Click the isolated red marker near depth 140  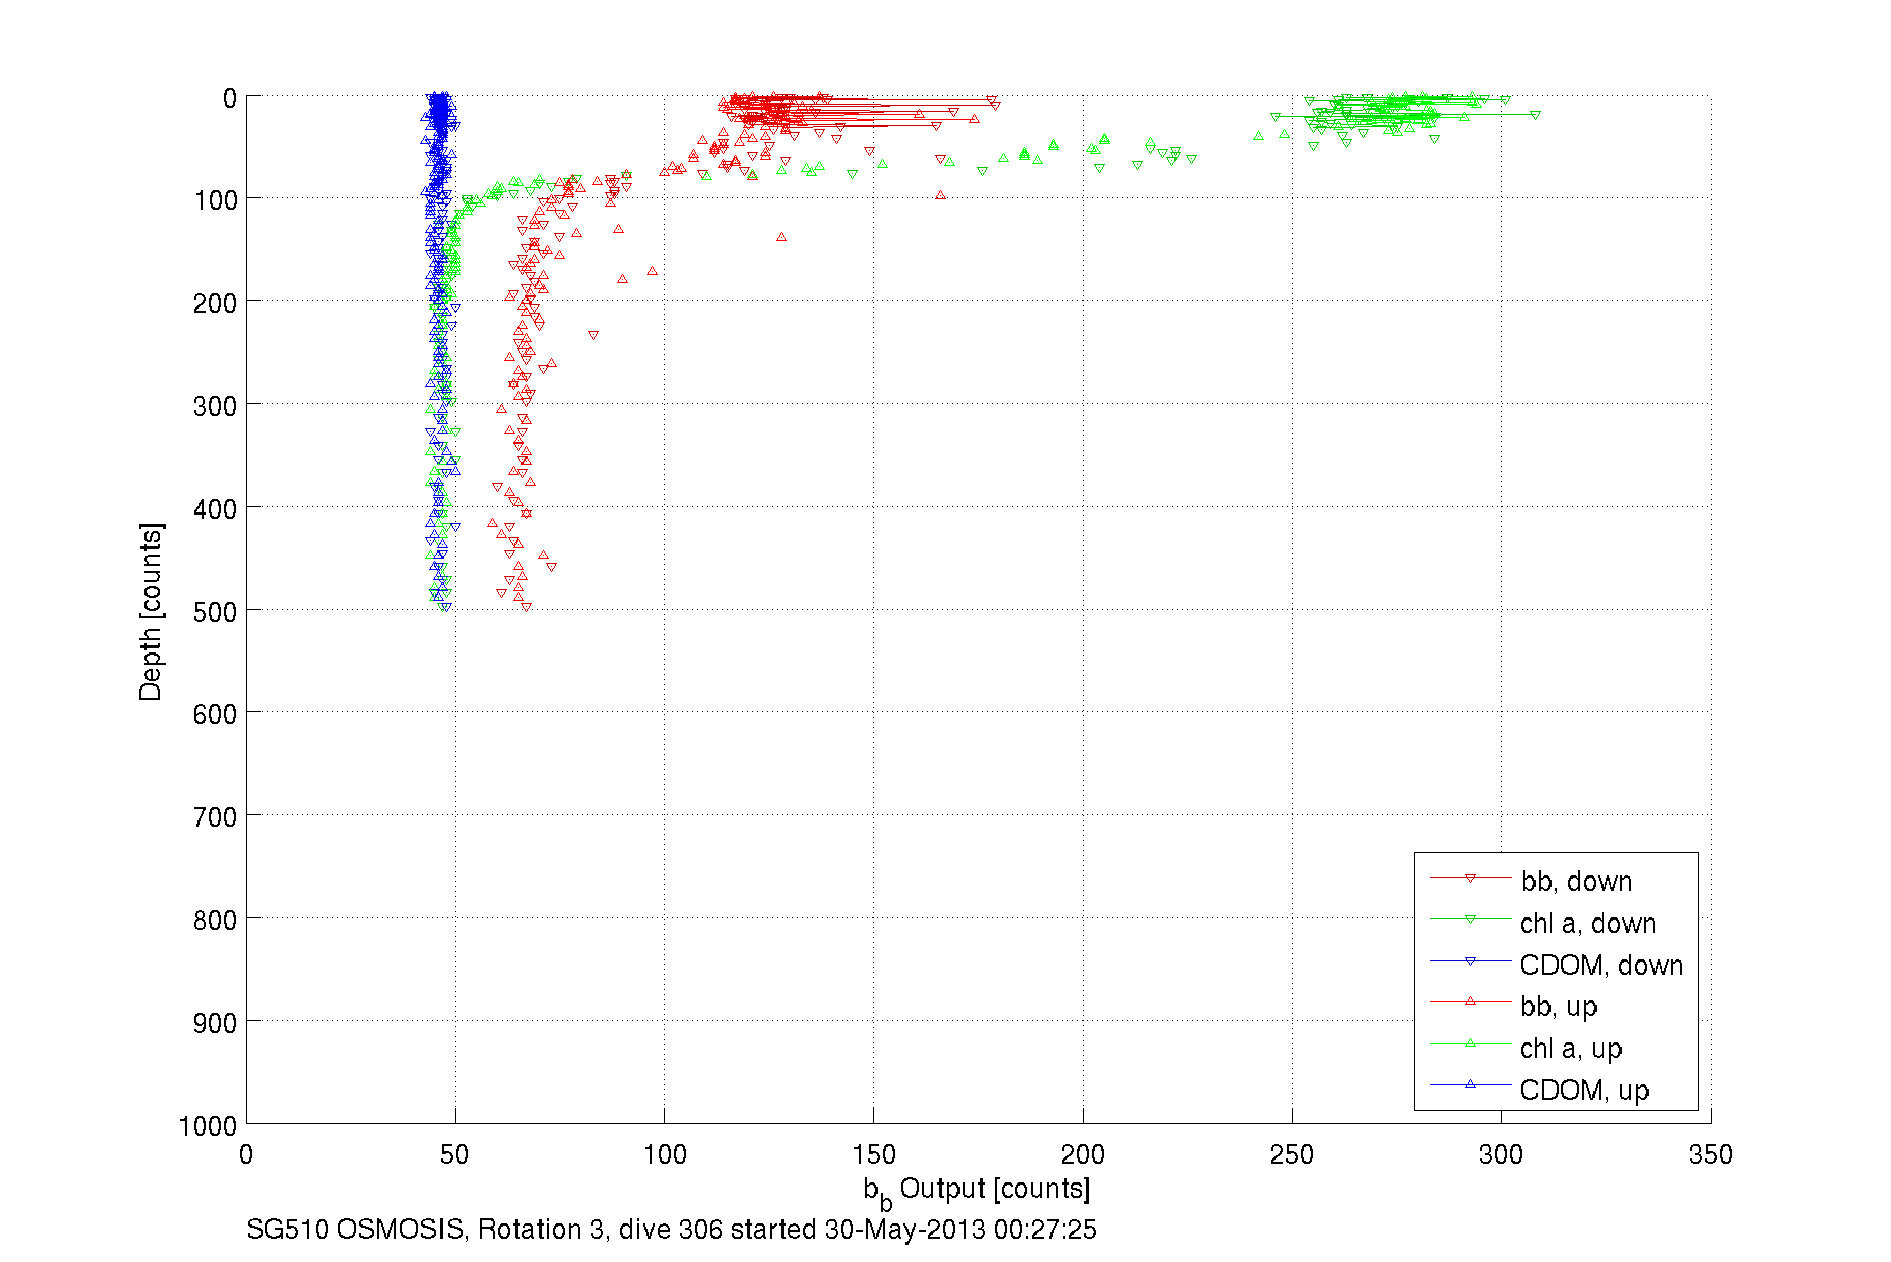781,237
